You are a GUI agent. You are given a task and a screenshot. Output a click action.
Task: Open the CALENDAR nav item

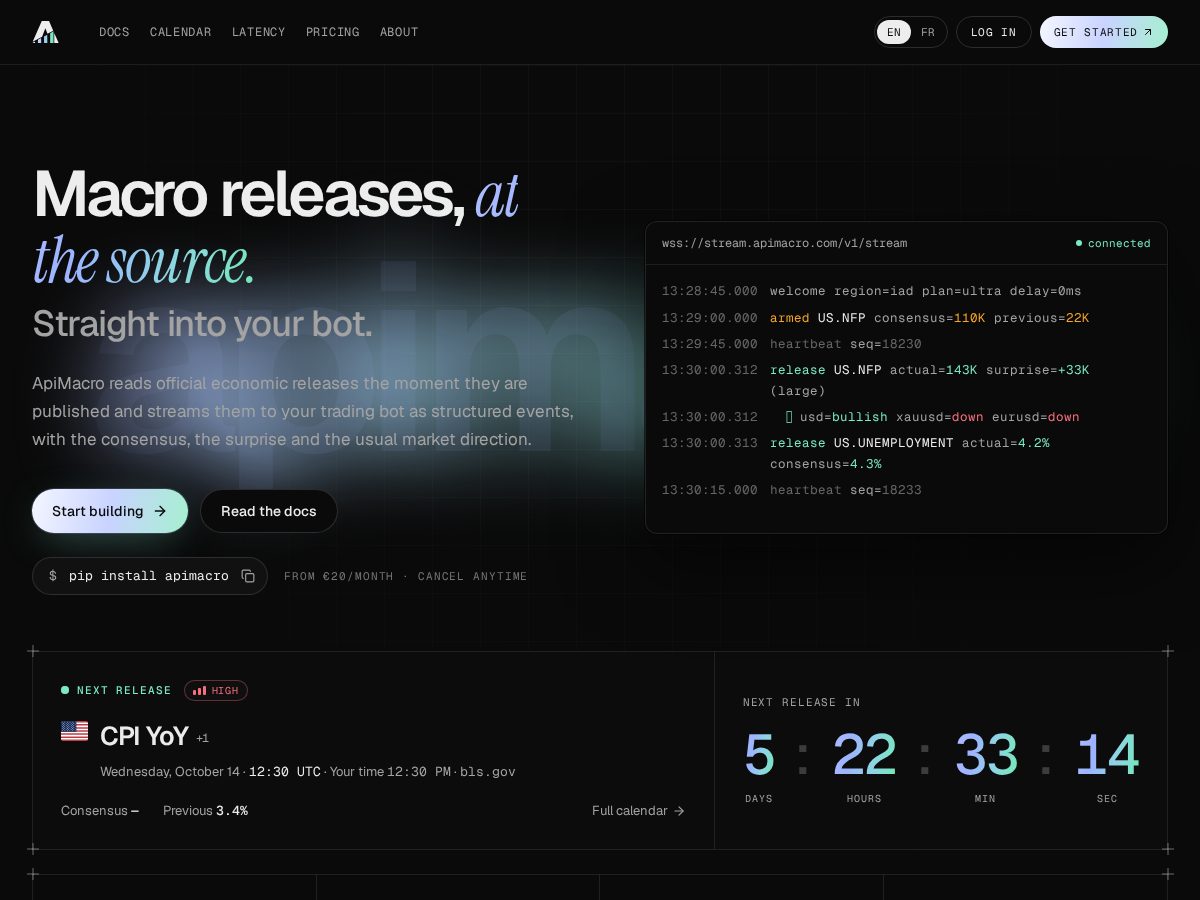pos(181,32)
